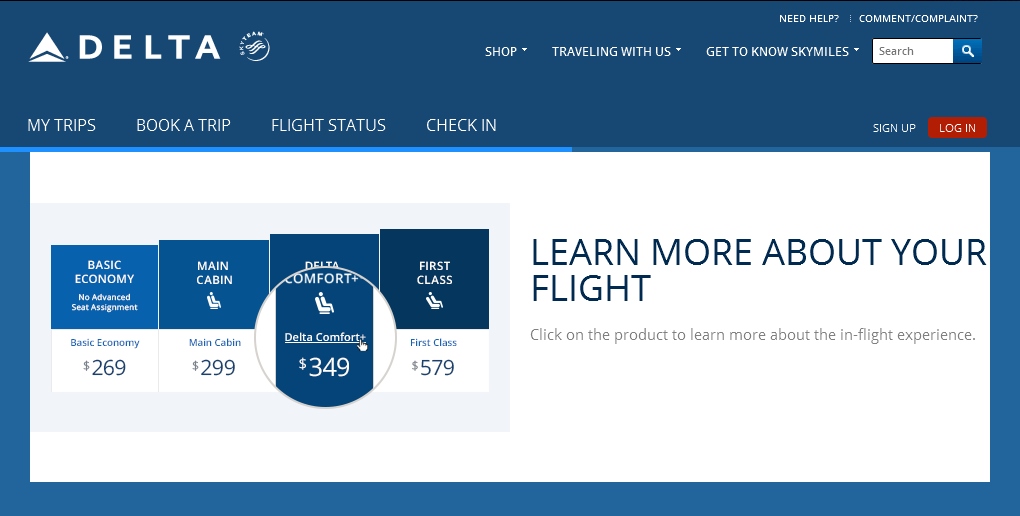Select the Flight Status tab

click(328, 125)
